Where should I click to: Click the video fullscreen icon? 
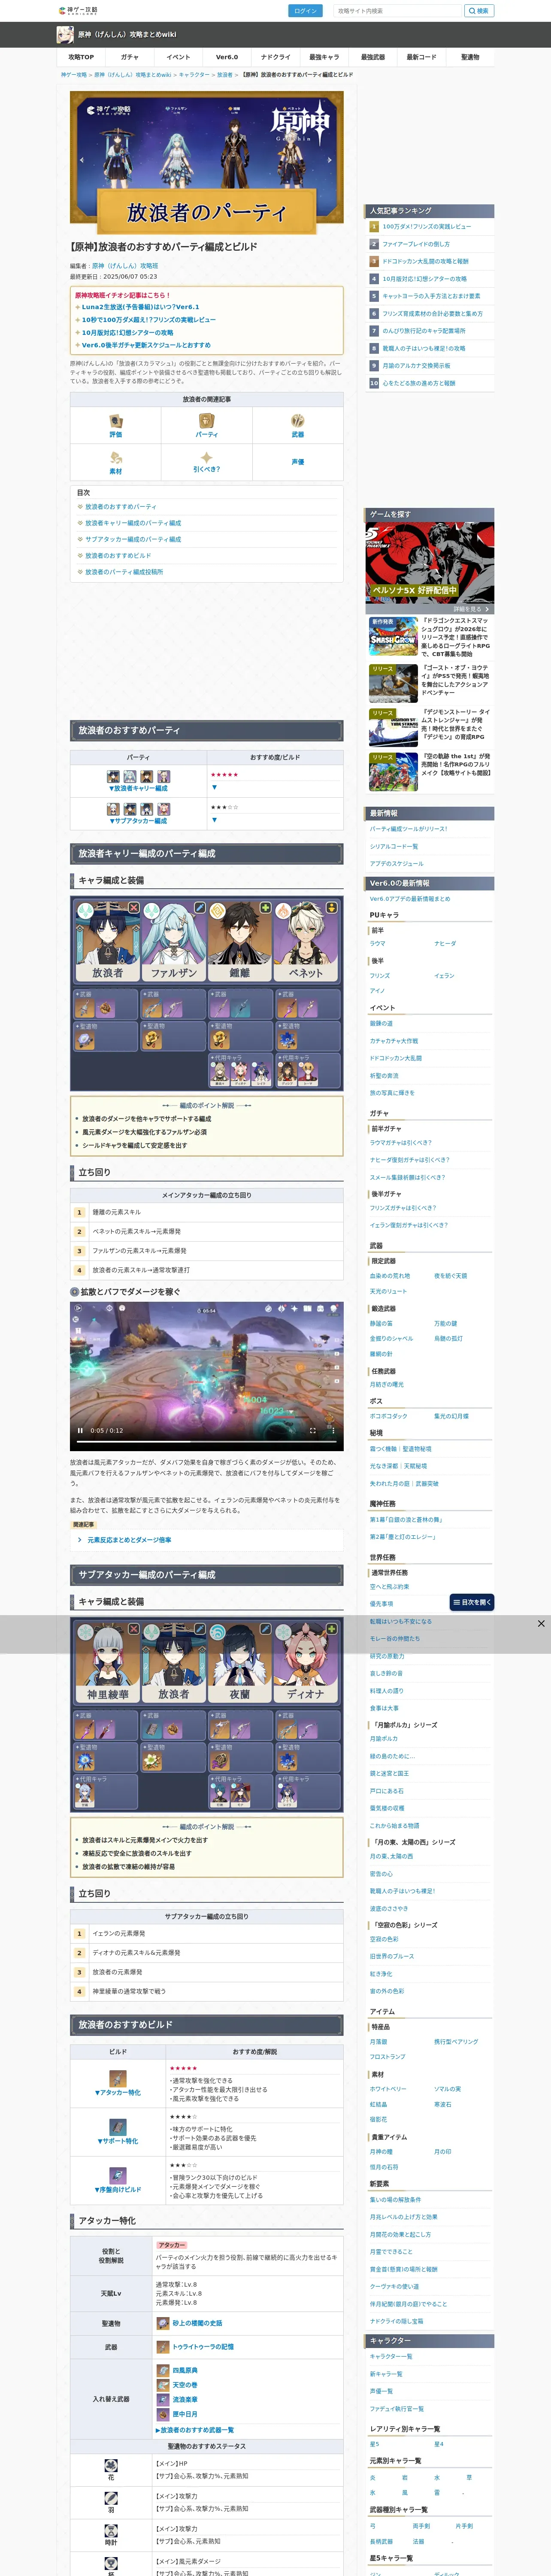pyautogui.click(x=312, y=1430)
